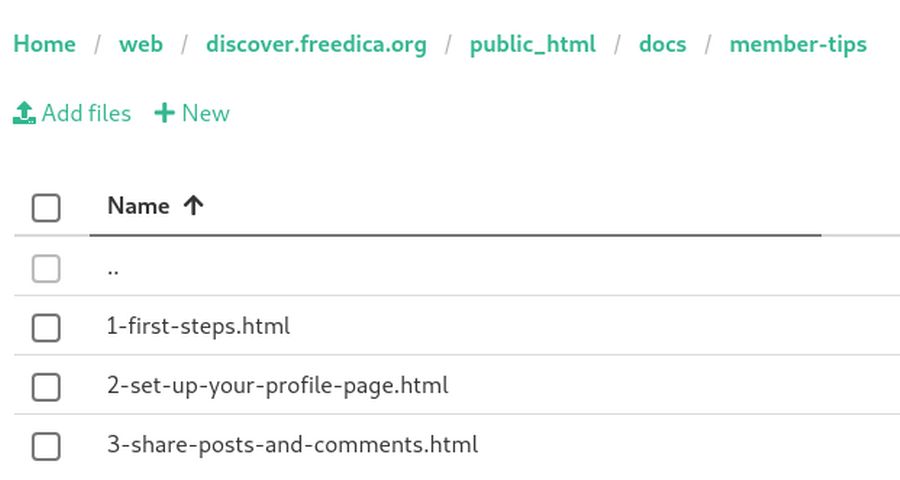This screenshot has height=480, width=900.
Task: Click the Add files text label
Action: [x=87, y=114]
